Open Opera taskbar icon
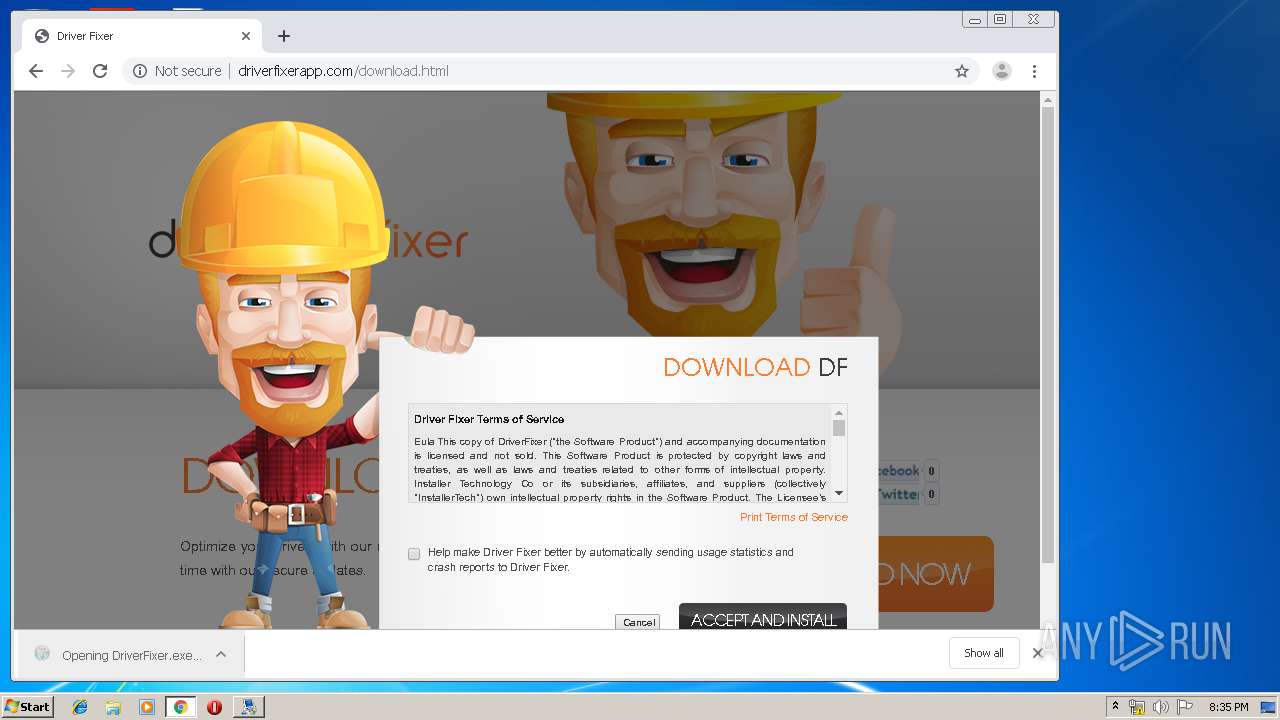The image size is (1280, 720). (x=214, y=707)
